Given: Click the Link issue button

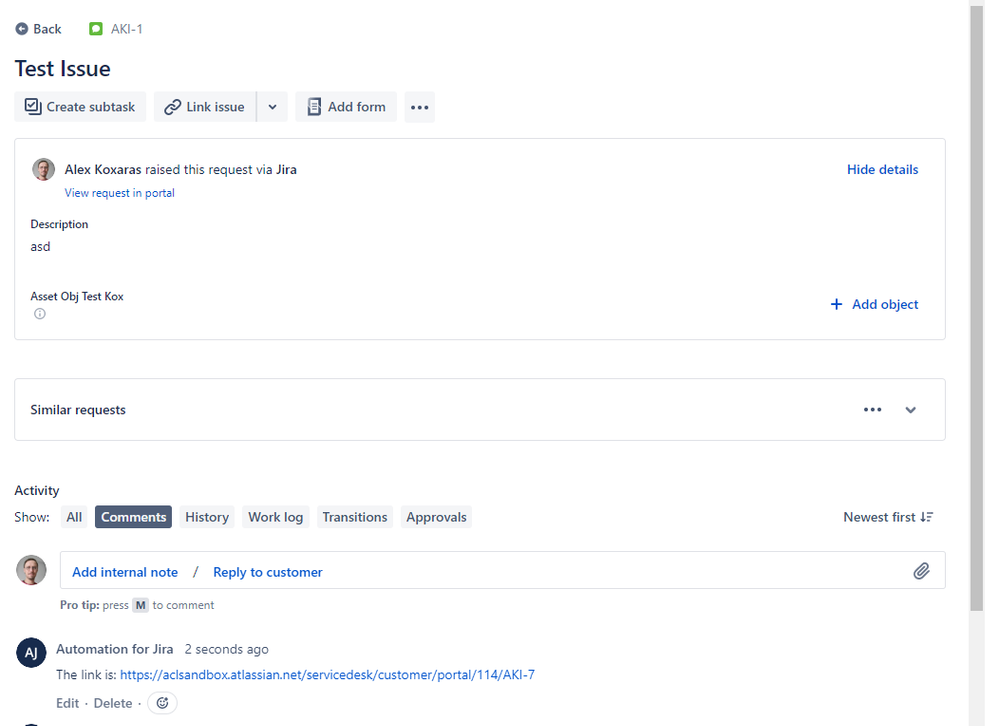Looking at the screenshot, I should pyautogui.click(x=205, y=106).
